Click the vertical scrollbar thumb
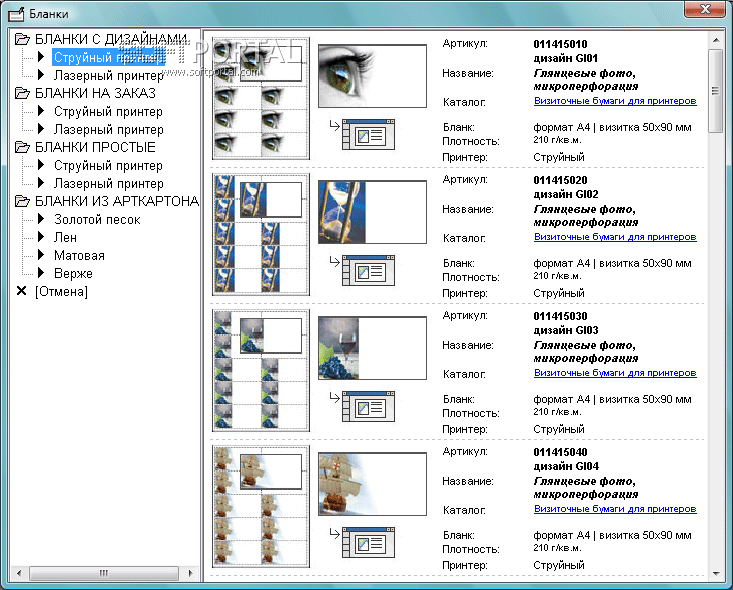This screenshot has height=590, width=733. tap(716, 91)
